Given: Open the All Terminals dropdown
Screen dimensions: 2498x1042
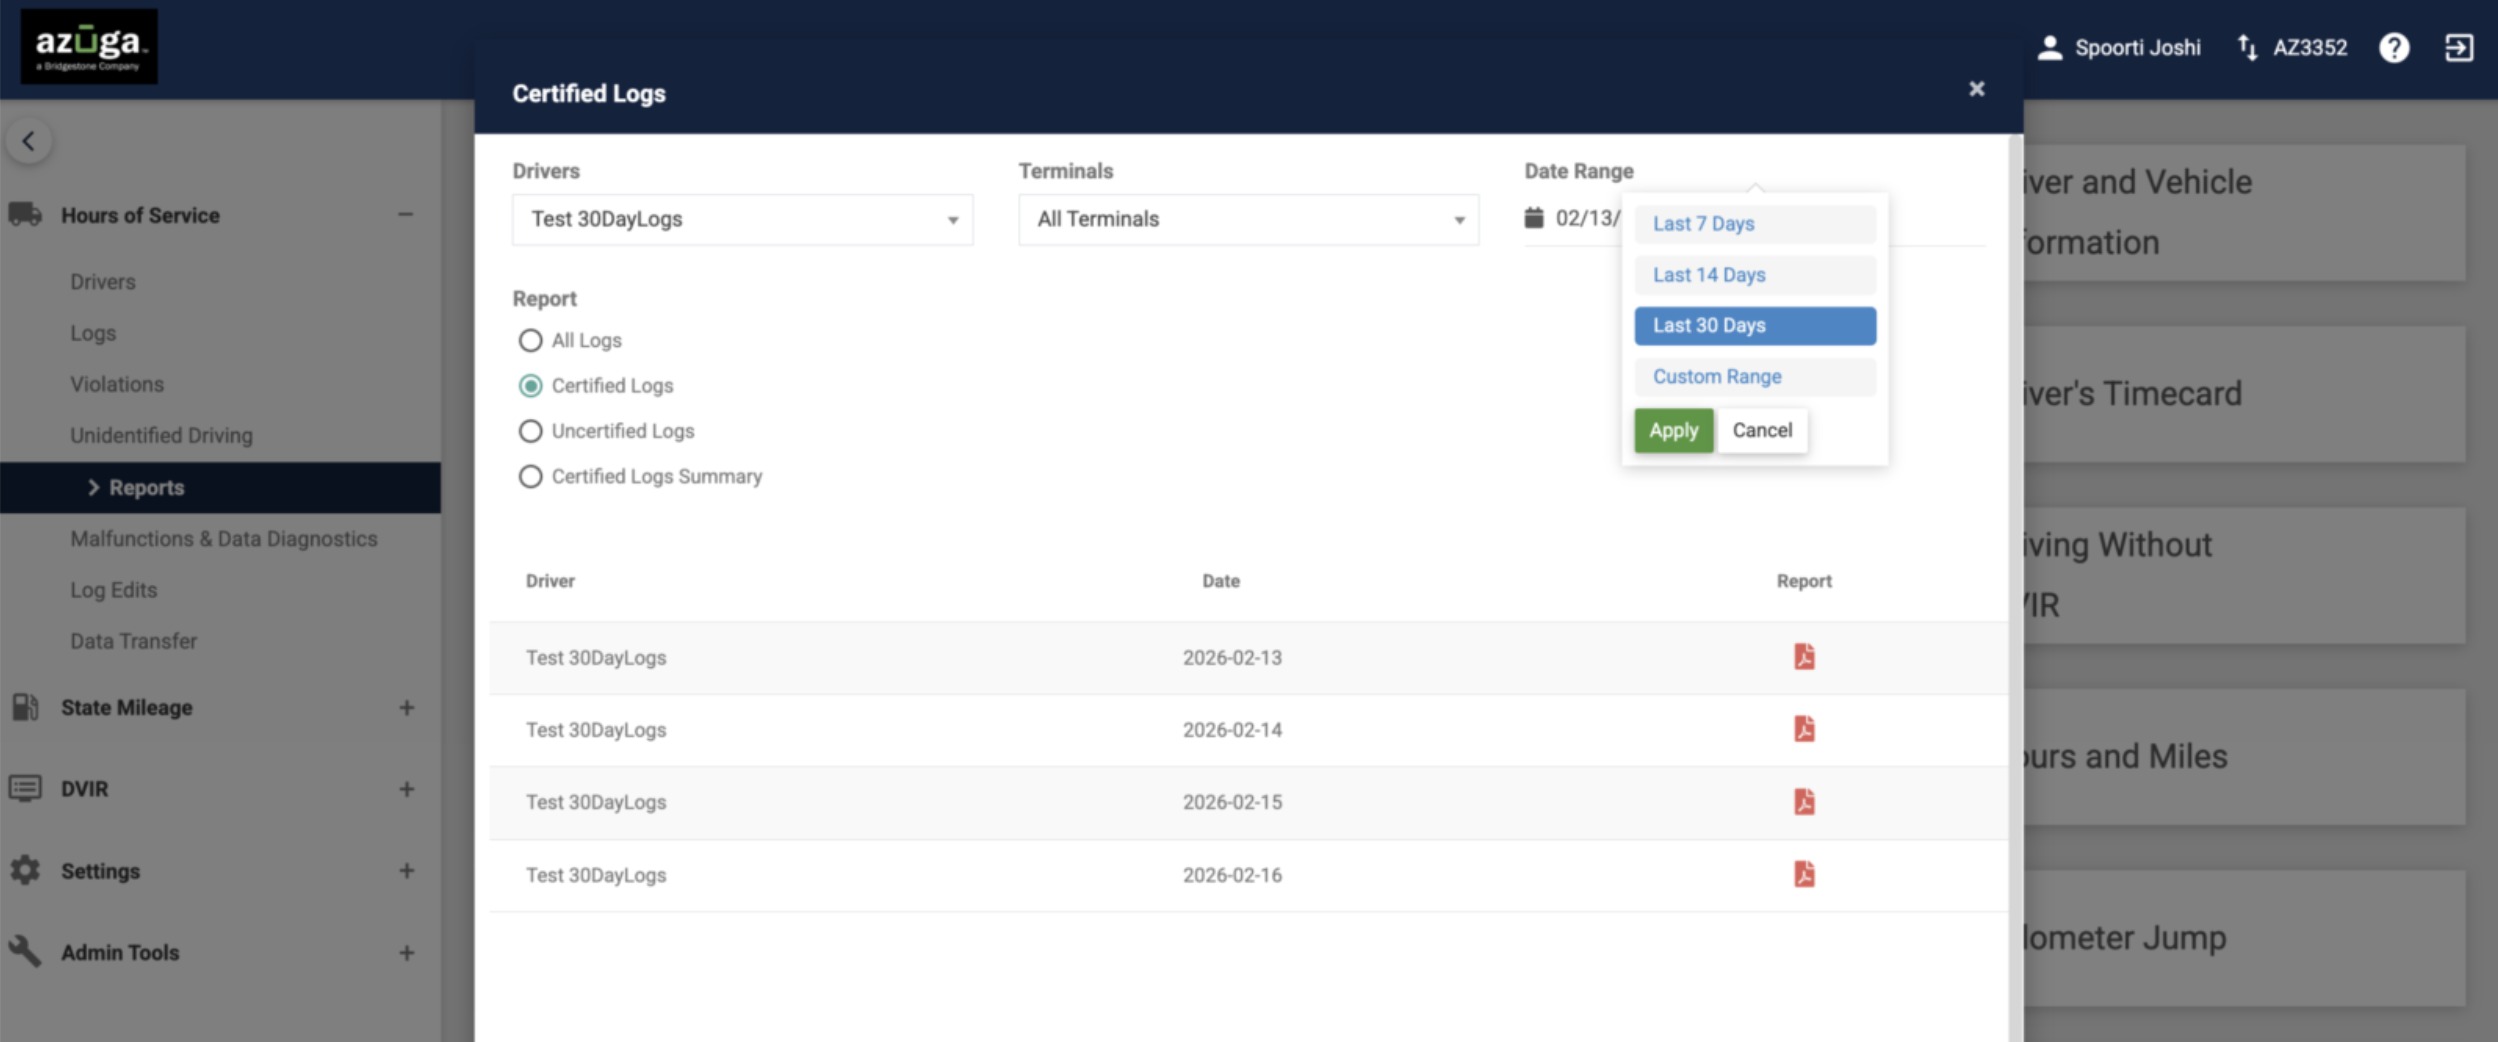Looking at the screenshot, I should click(1248, 219).
